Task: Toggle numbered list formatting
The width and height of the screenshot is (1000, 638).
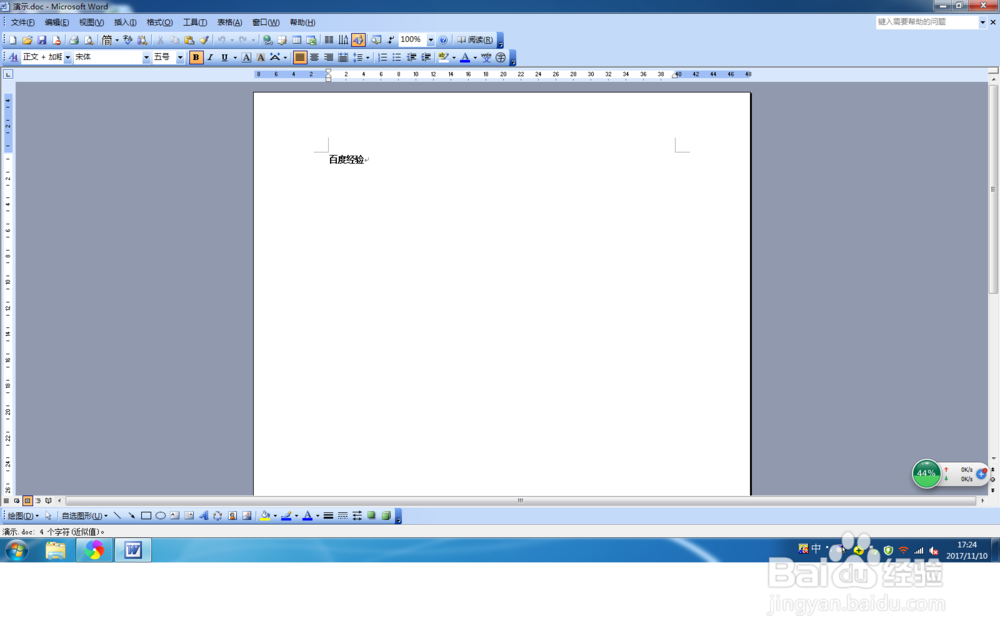Action: coord(383,57)
